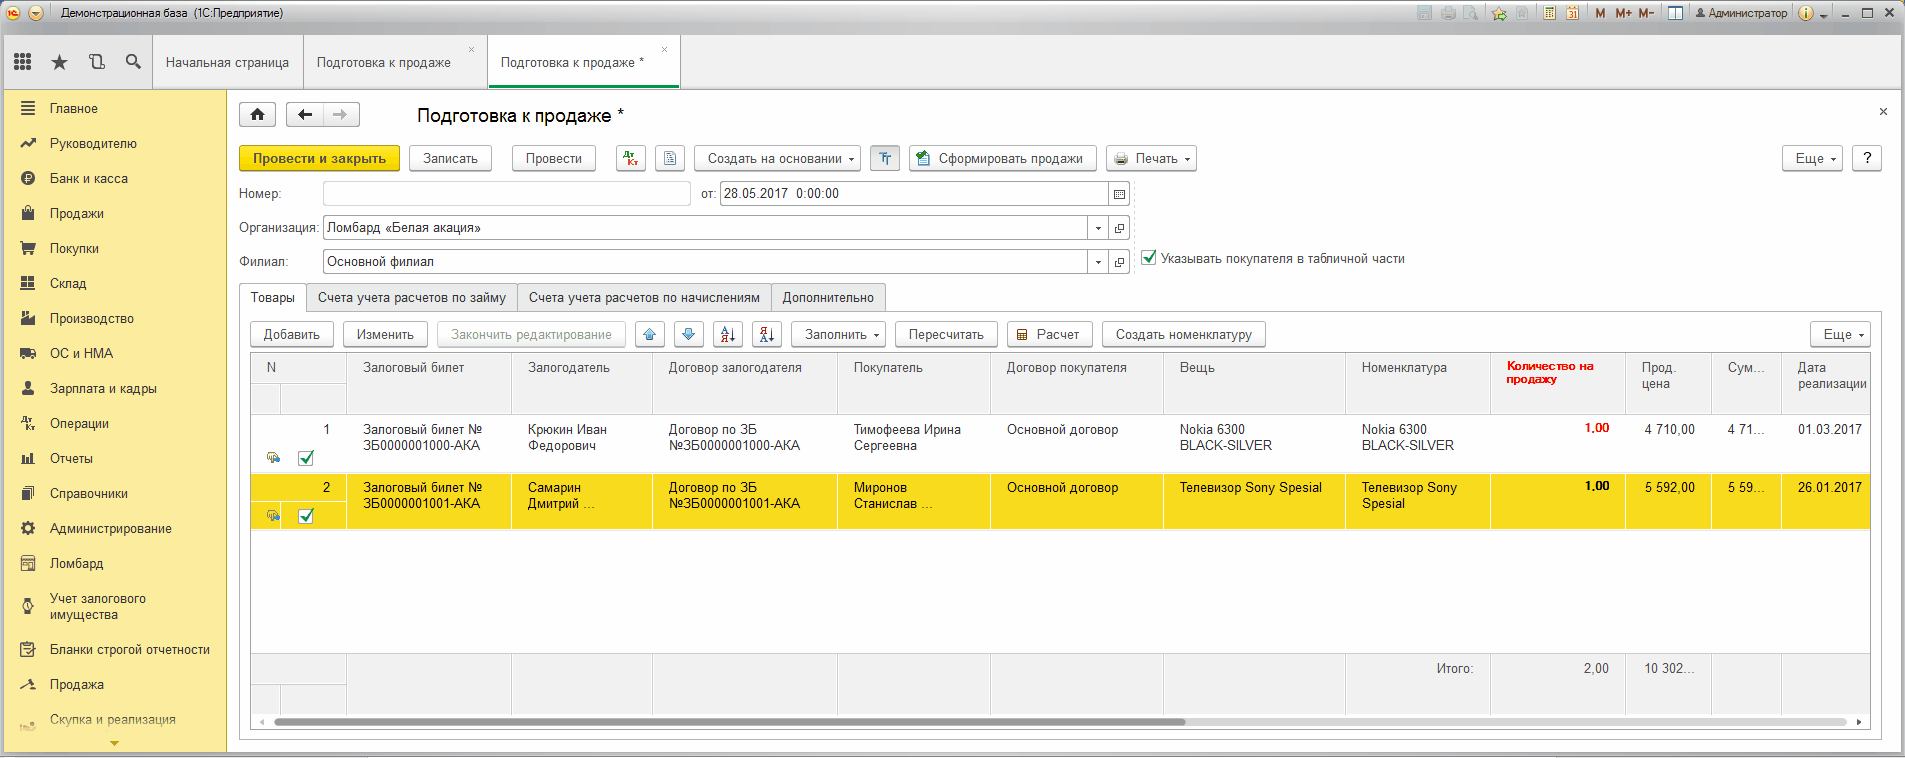The height and width of the screenshot is (758, 1905).
Task: Expand the 'Создать на основании' dropdown
Action: (777, 159)
